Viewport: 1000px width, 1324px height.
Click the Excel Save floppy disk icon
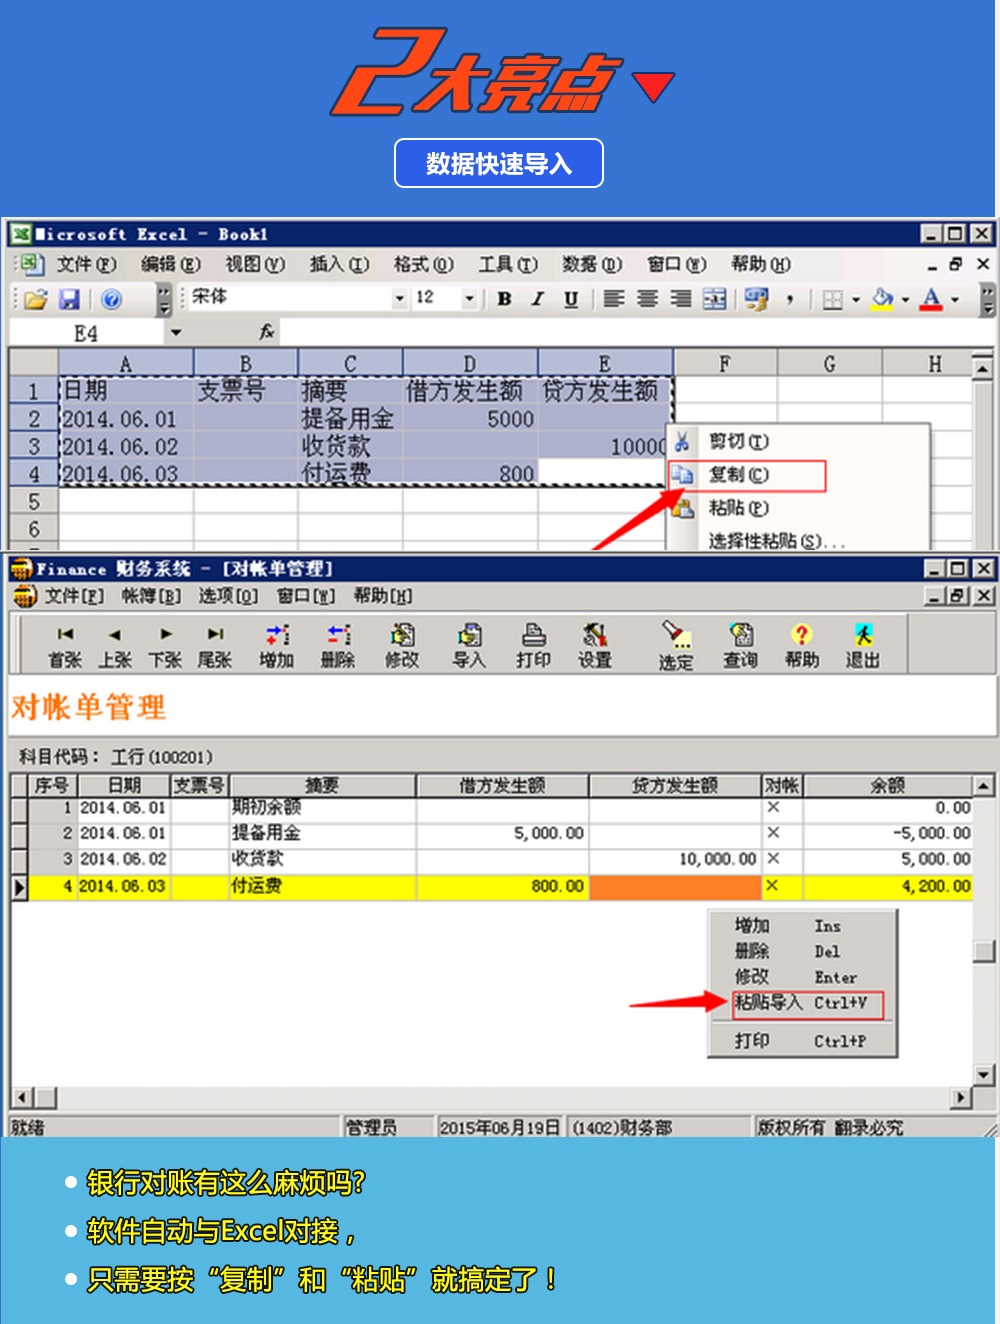point(69,299)
